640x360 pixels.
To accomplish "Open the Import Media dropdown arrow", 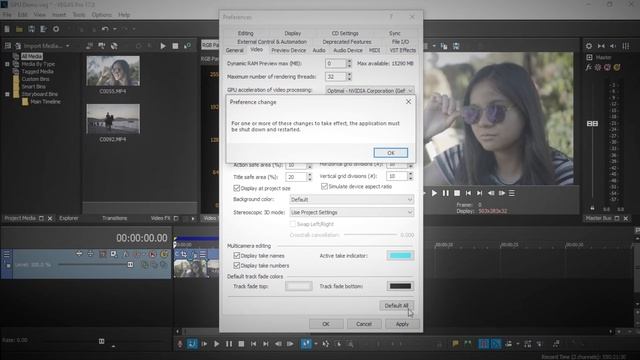I will click(x=68, y=46).
